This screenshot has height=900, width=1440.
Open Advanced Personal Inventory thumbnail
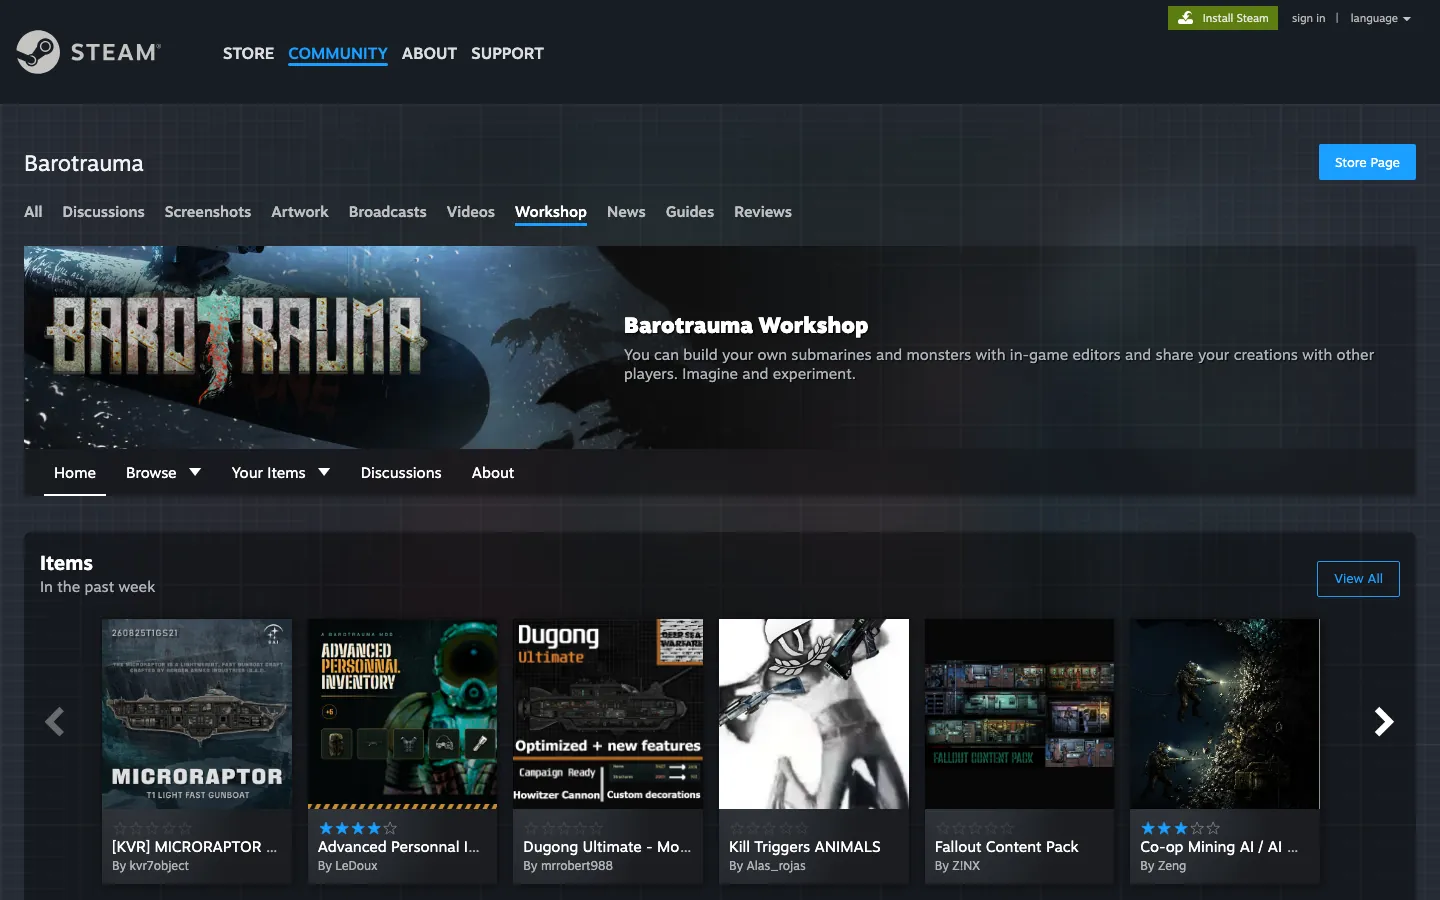coord(403,714)
